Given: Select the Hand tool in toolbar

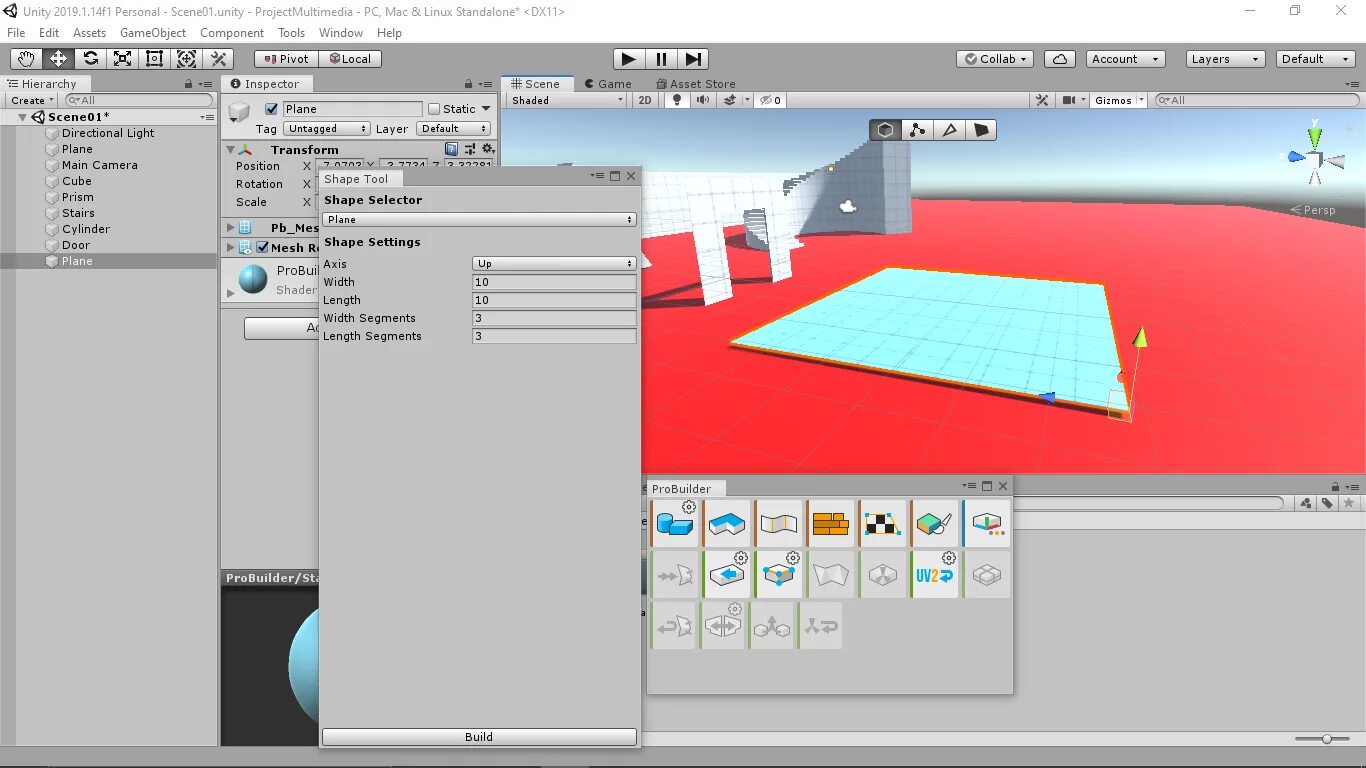Looking at the screenshot, I should [x=26, y=59].
